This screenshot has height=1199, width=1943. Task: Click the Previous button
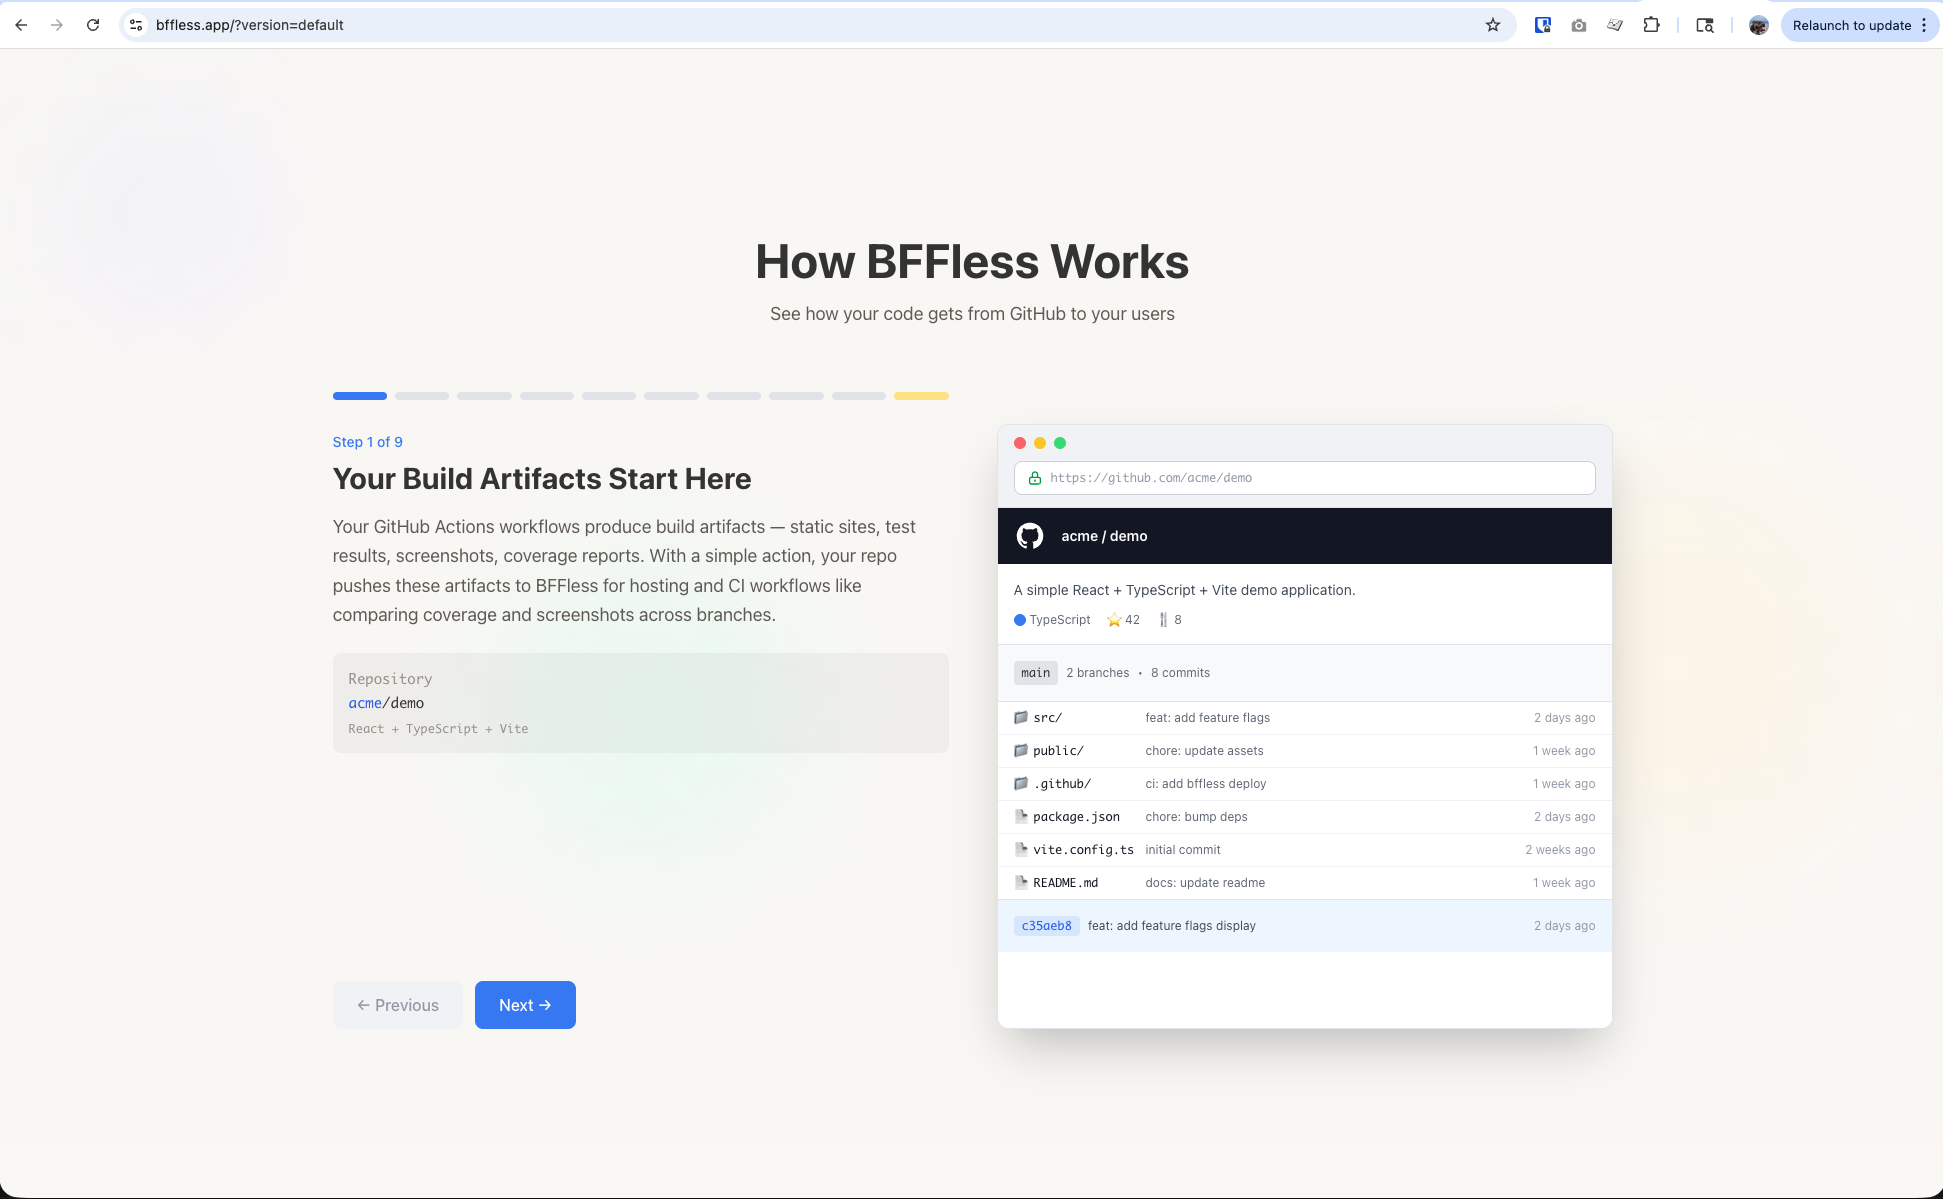(398, 1005)
